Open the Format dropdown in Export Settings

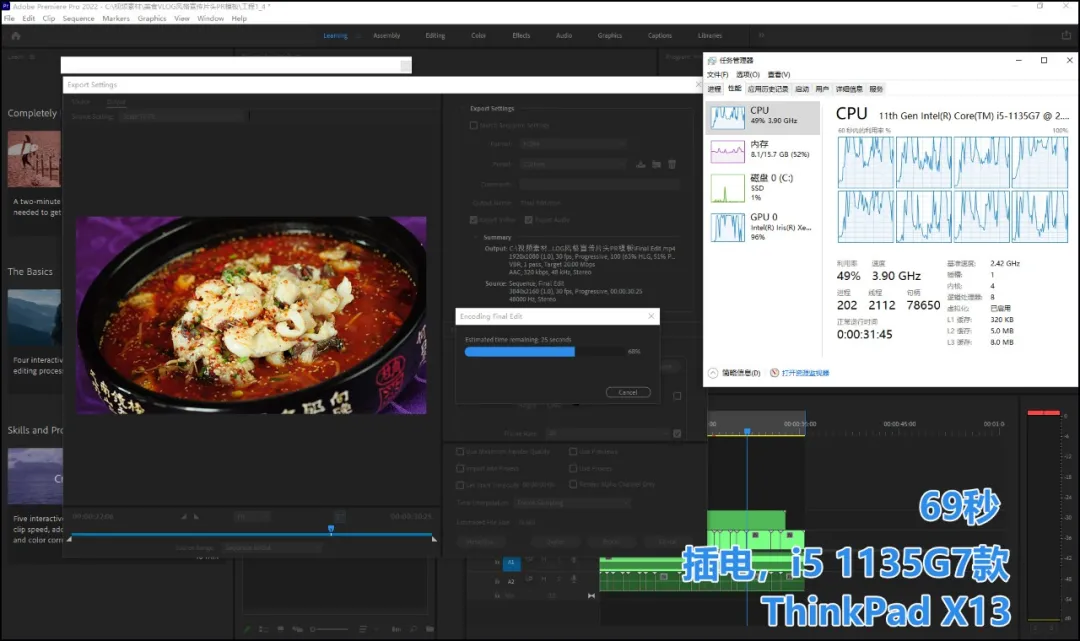pyautogui.click(x=573, y=144)
